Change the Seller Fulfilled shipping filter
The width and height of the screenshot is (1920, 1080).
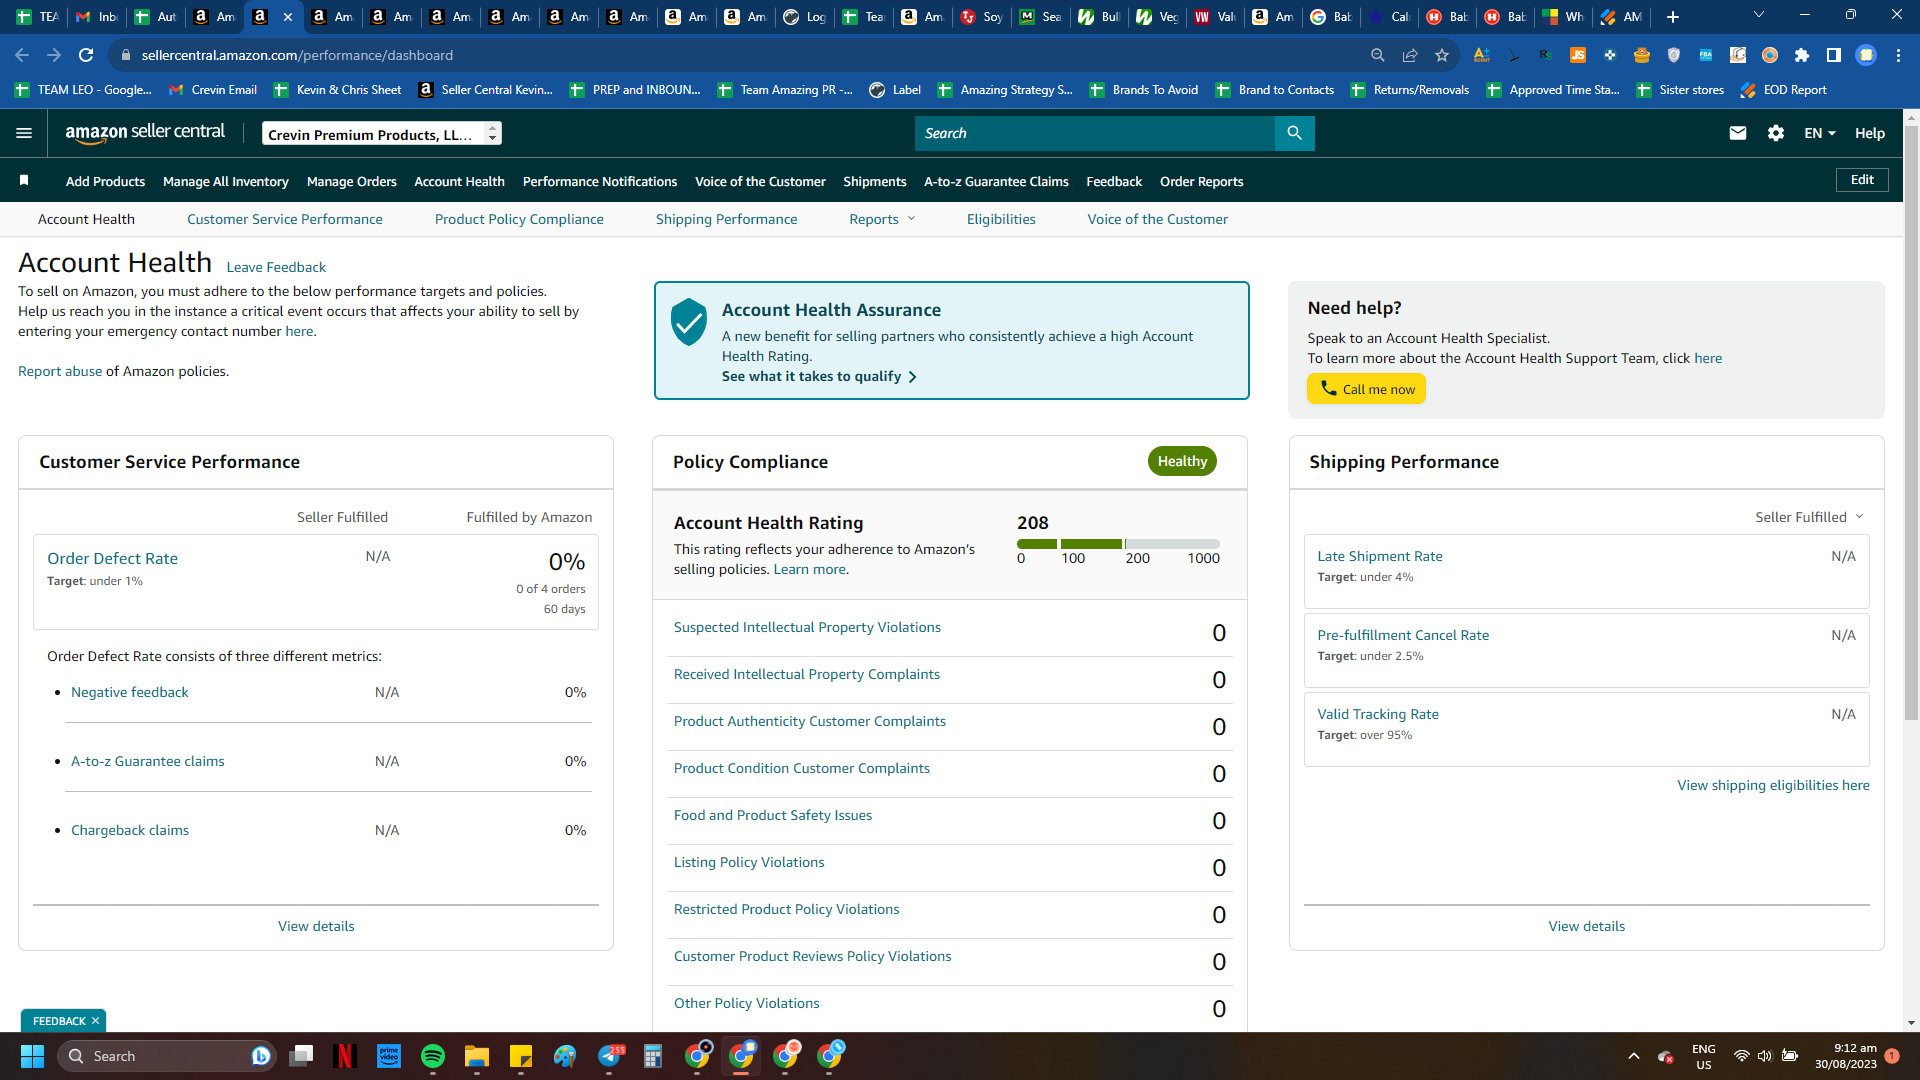click(x=1809, y=517)
